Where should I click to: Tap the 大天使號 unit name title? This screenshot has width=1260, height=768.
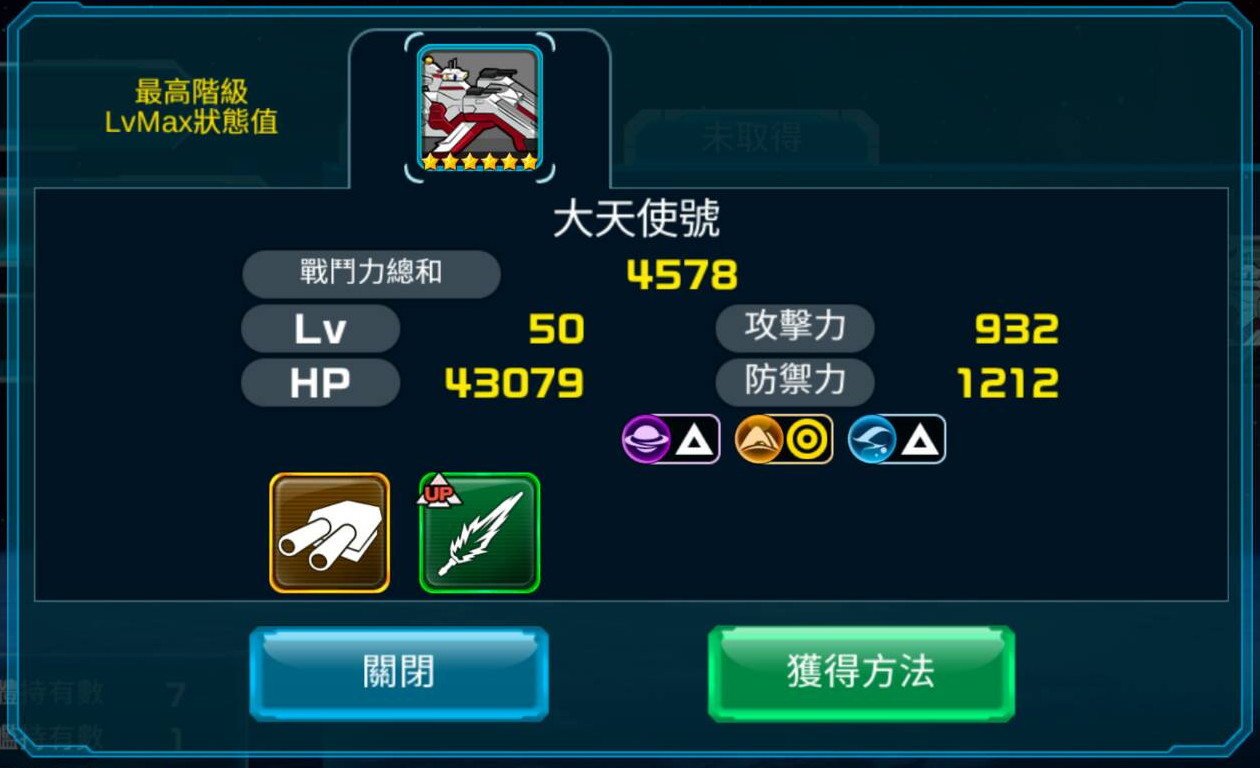[x=637, y=220]
